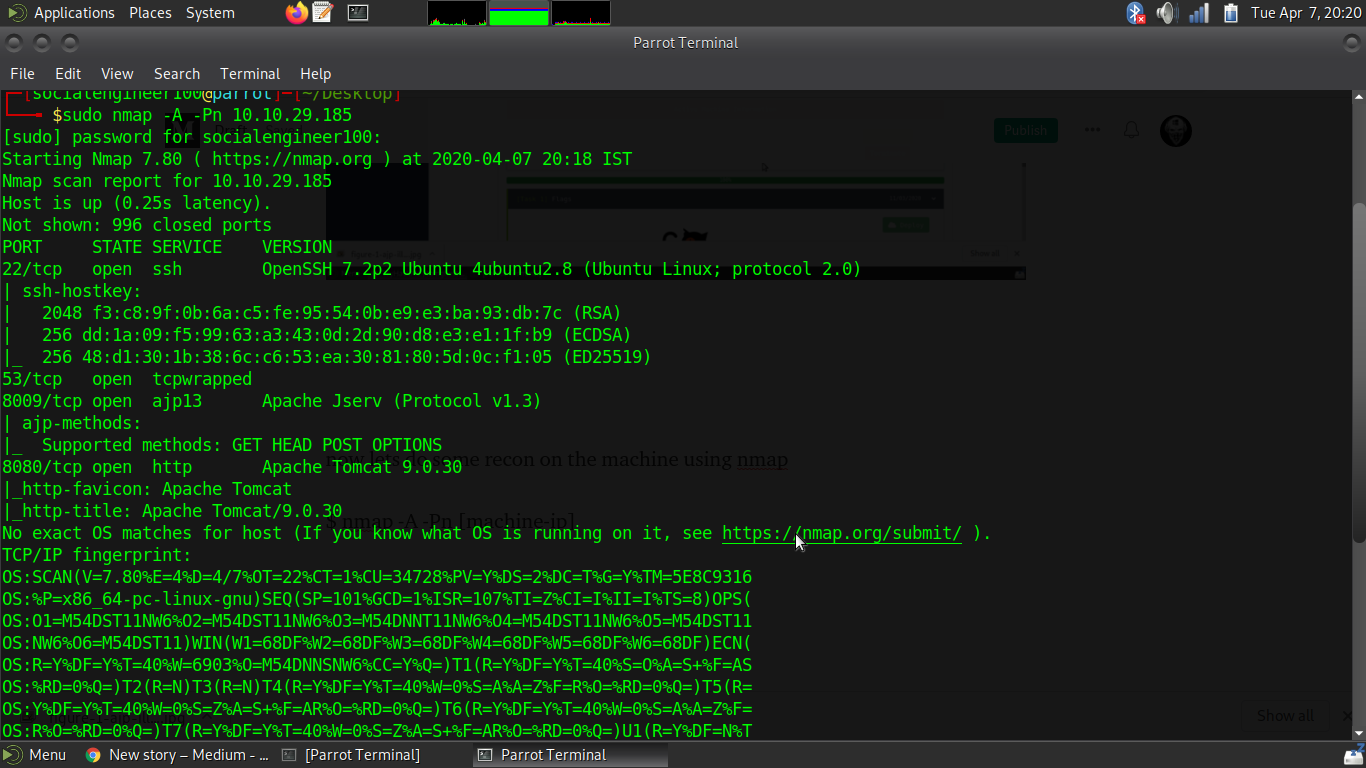Open the File menu
The image size is (1366, 768).
click(22, 74)
